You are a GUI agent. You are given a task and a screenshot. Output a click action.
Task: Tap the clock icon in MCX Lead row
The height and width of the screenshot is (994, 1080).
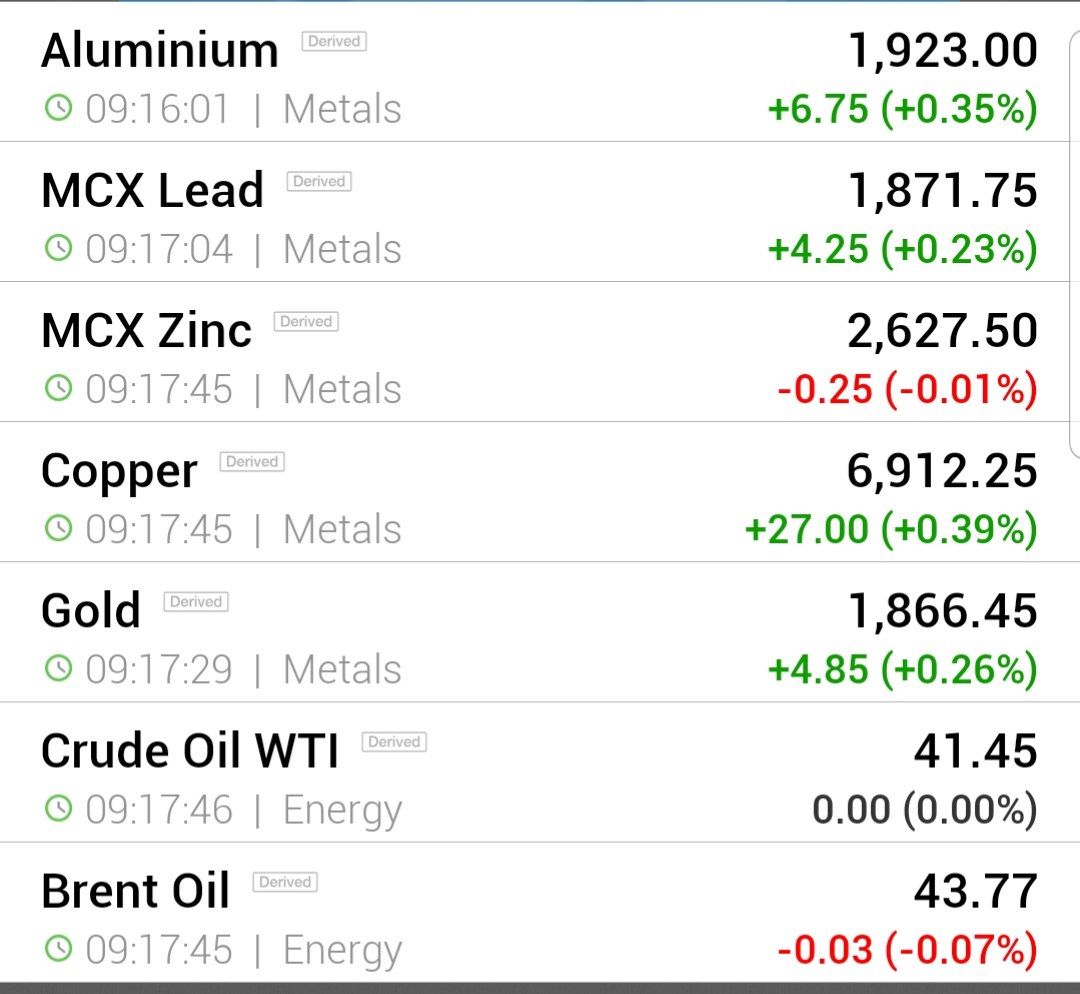59,248
